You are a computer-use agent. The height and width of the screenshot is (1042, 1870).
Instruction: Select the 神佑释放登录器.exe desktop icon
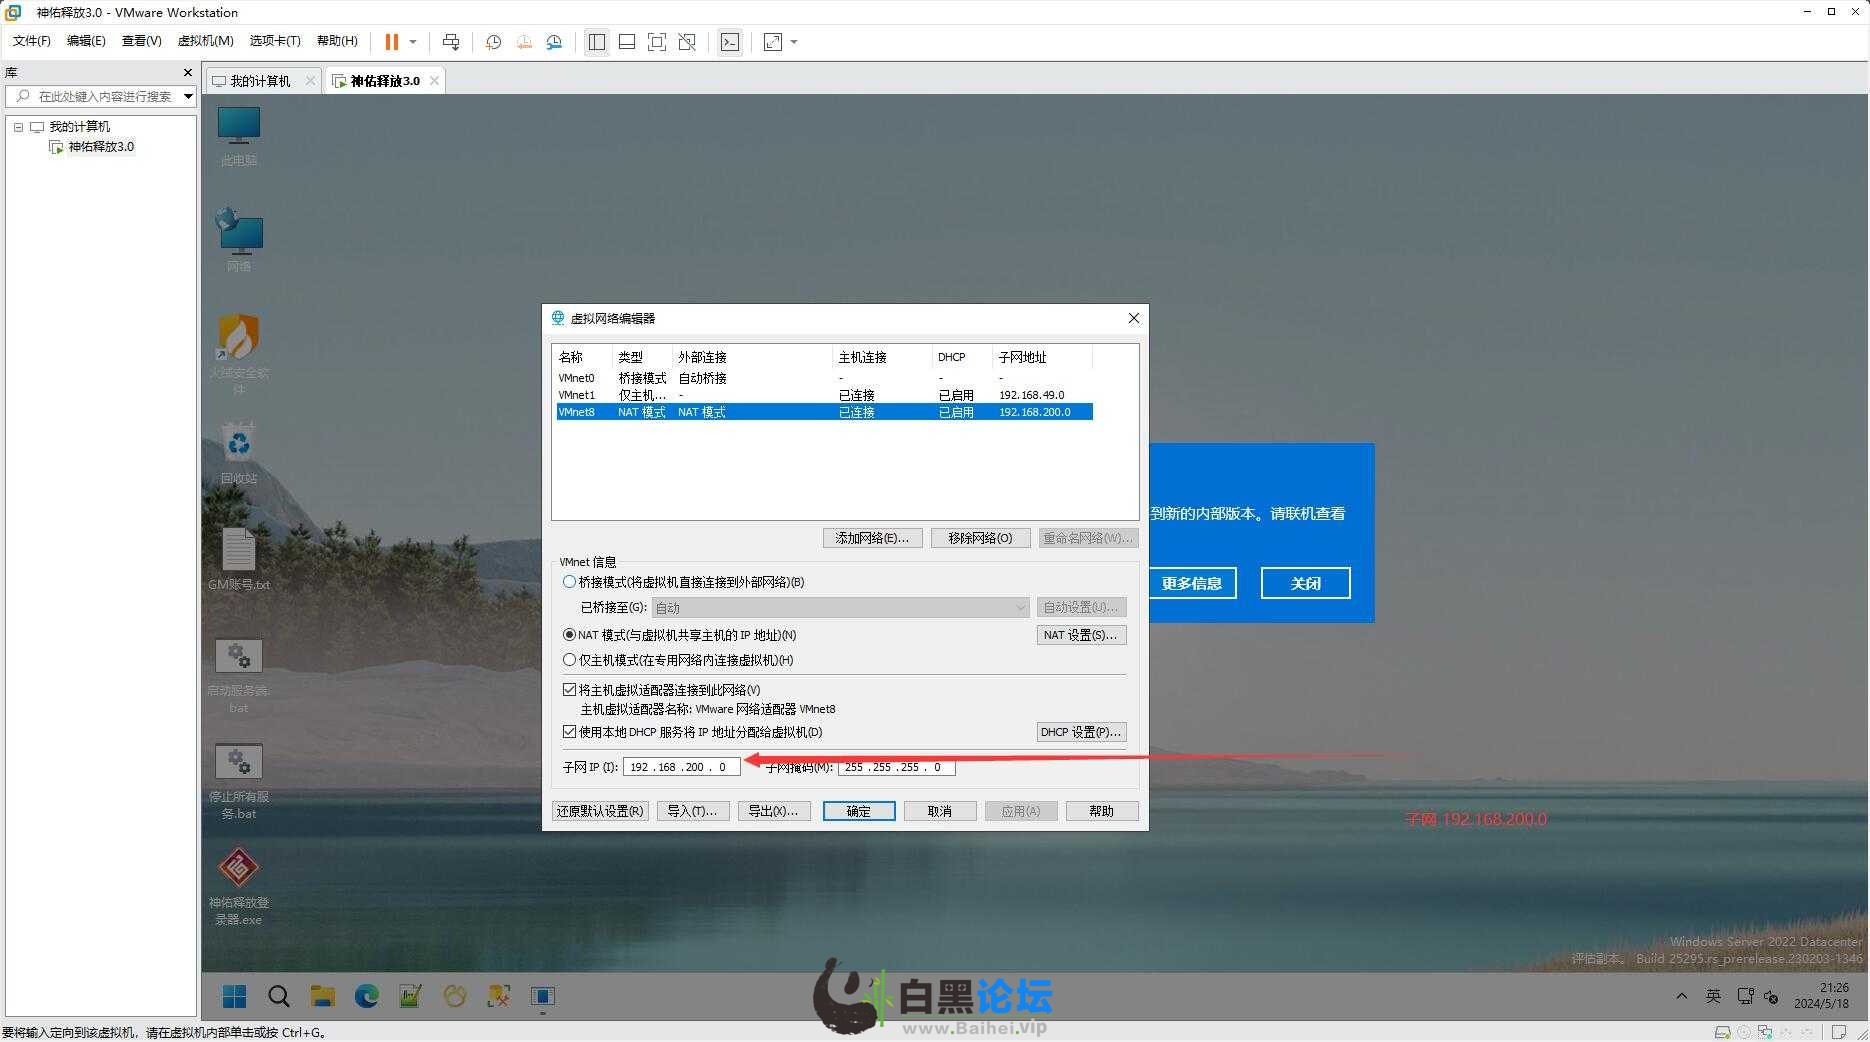pos(239,887)
